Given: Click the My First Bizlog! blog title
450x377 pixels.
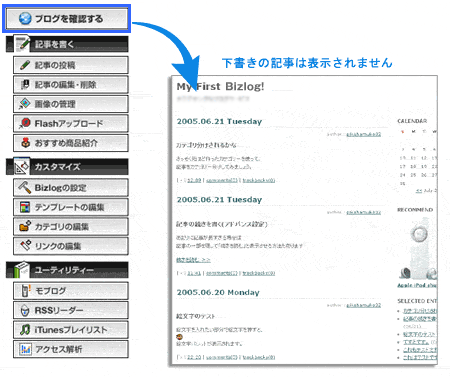Looking at the screenshot, I should (220, 87).
